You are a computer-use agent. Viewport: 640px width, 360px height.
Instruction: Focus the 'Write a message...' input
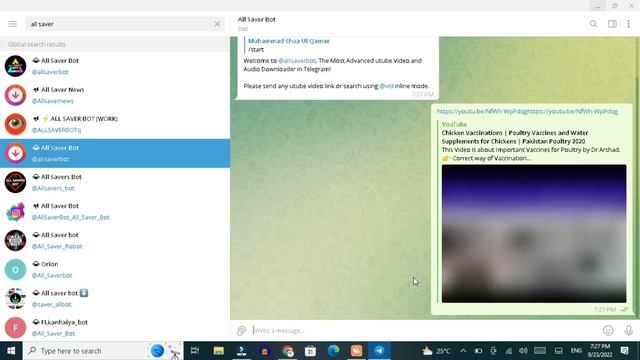point(424,330)
